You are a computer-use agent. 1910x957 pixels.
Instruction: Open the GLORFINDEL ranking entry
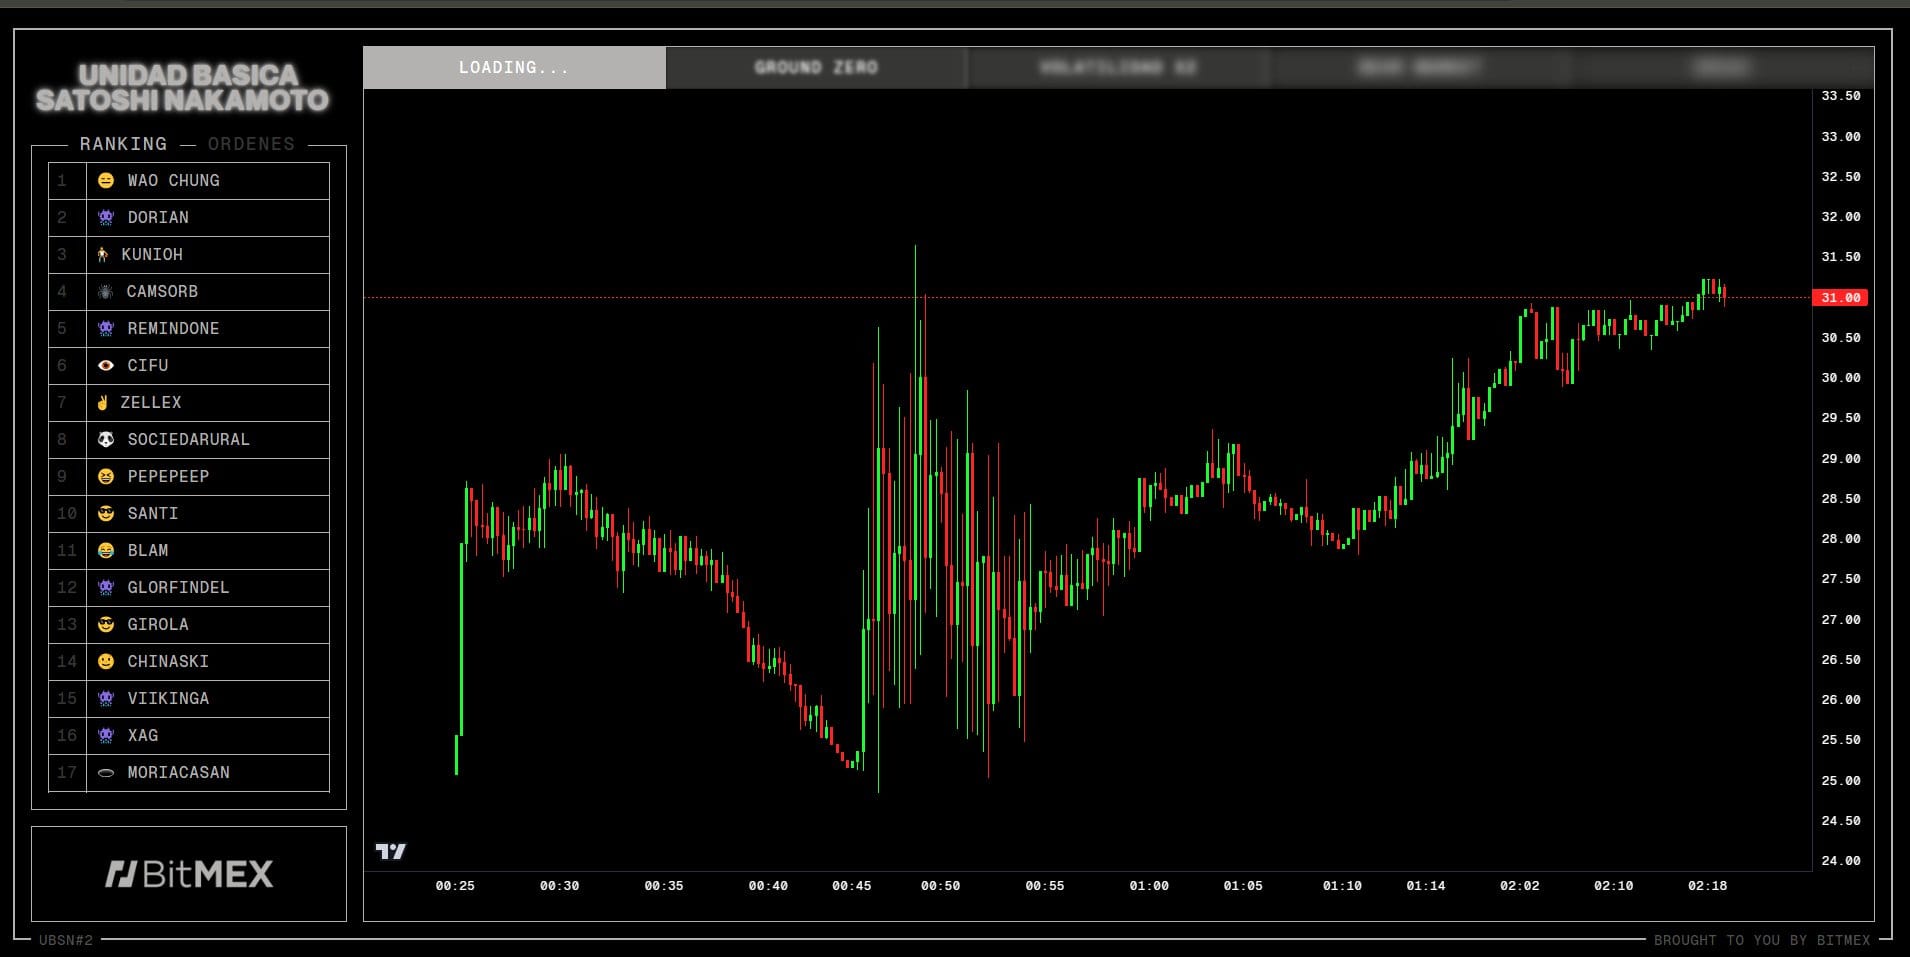[x=178, y=588]
